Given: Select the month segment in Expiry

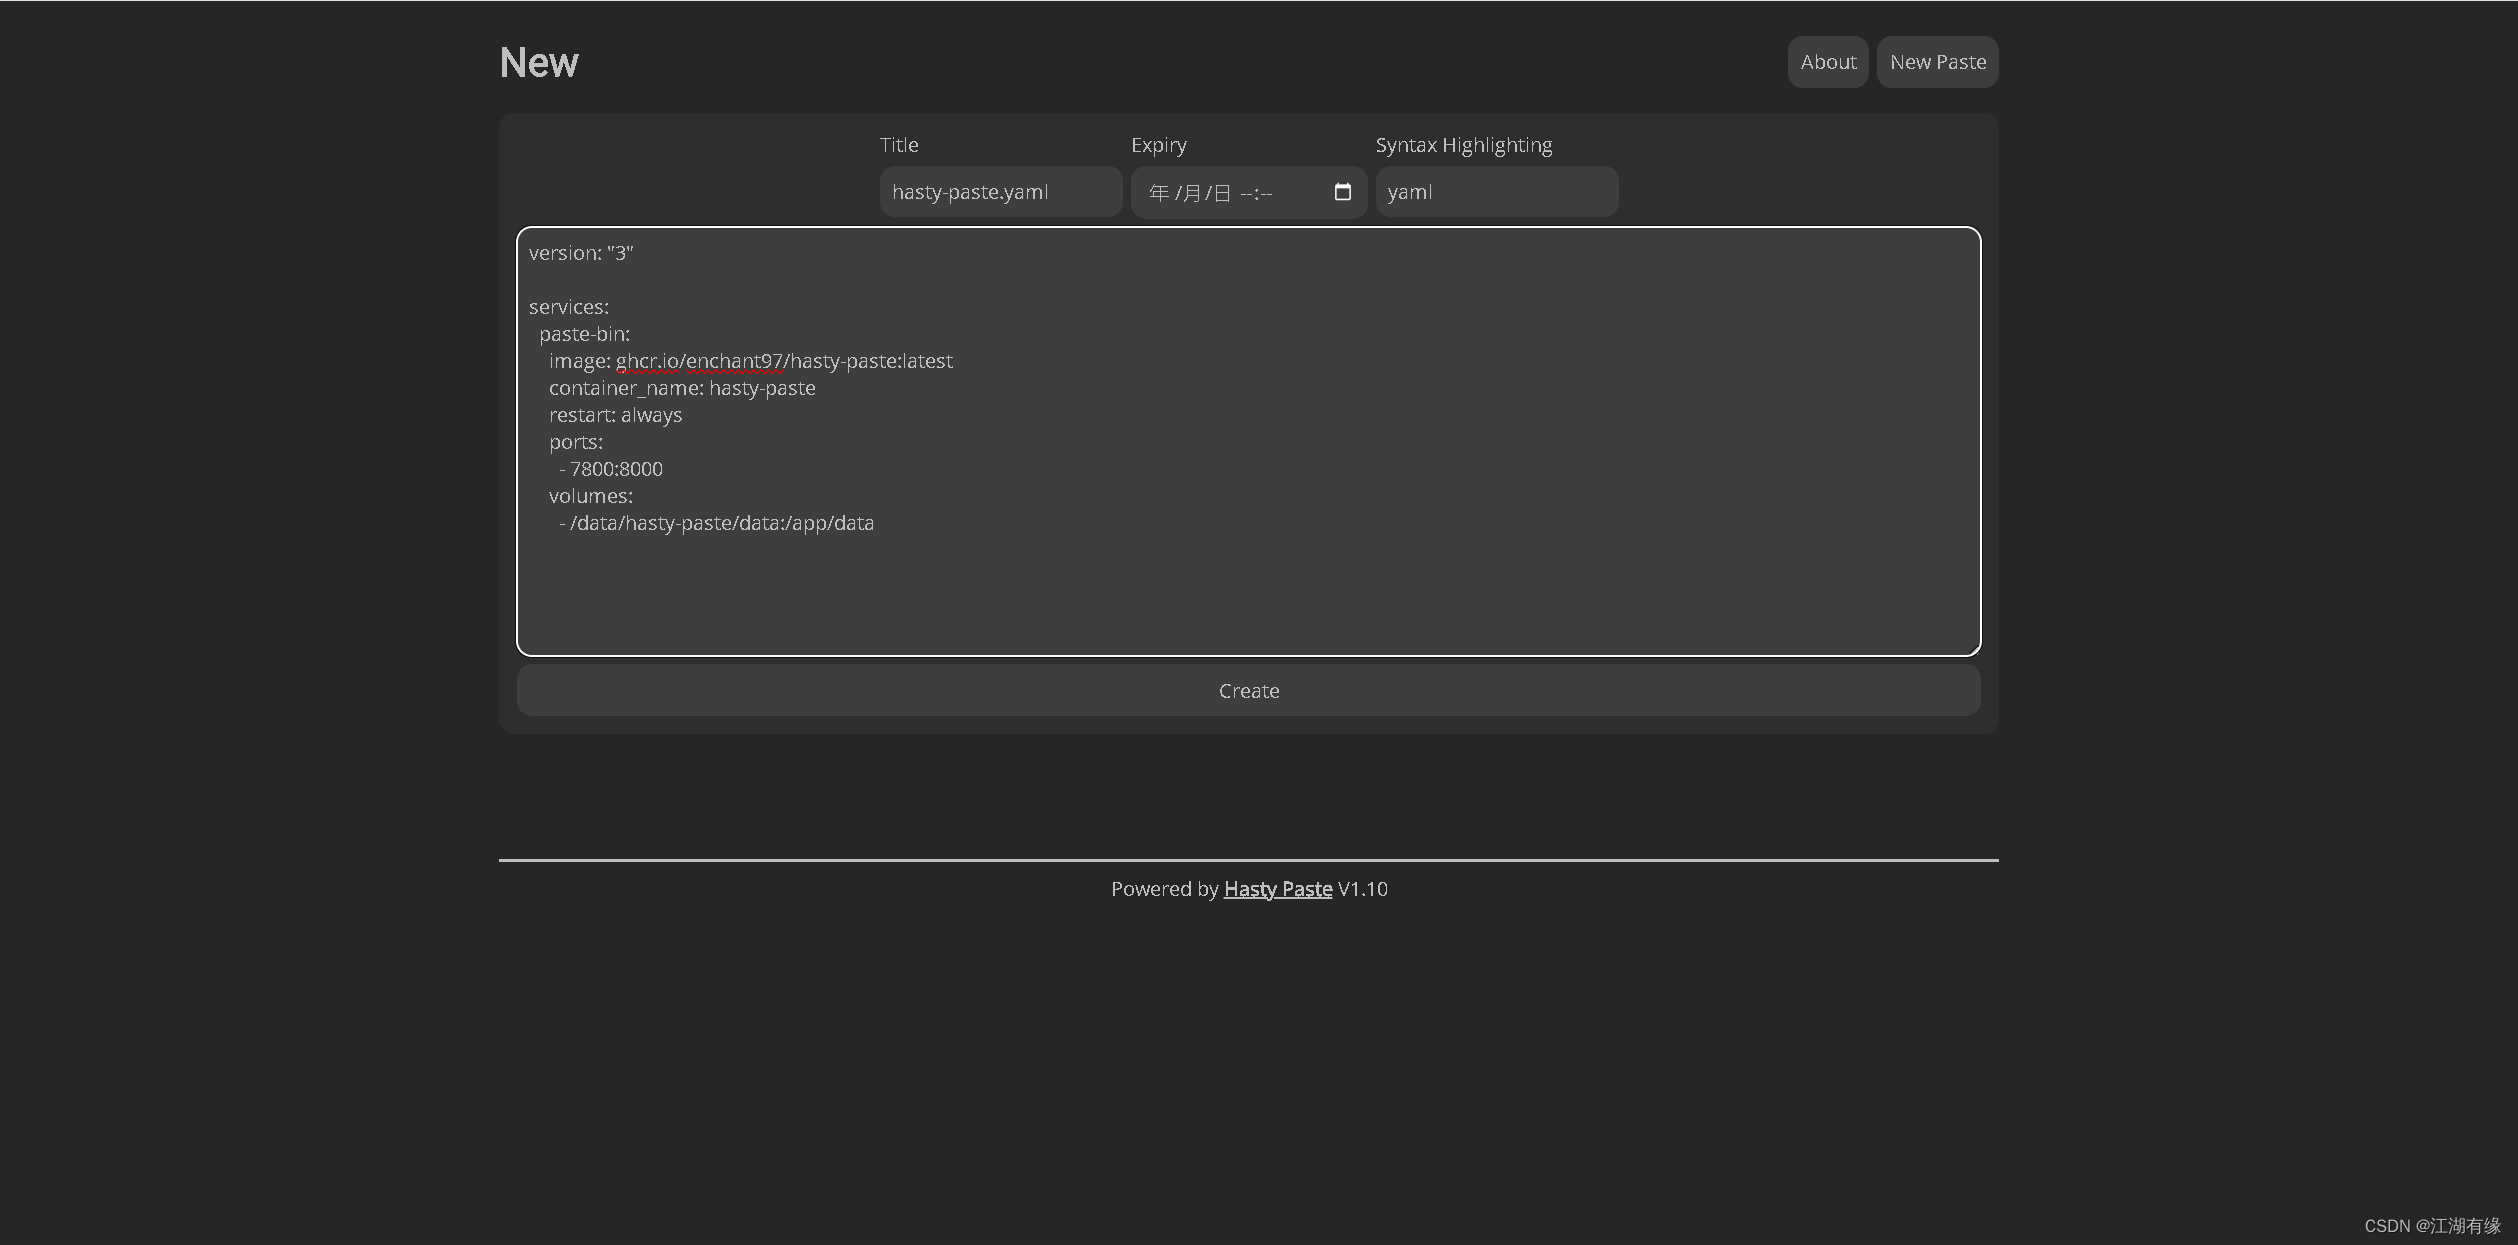Looking at the screenshot, I should [1192, 193].
